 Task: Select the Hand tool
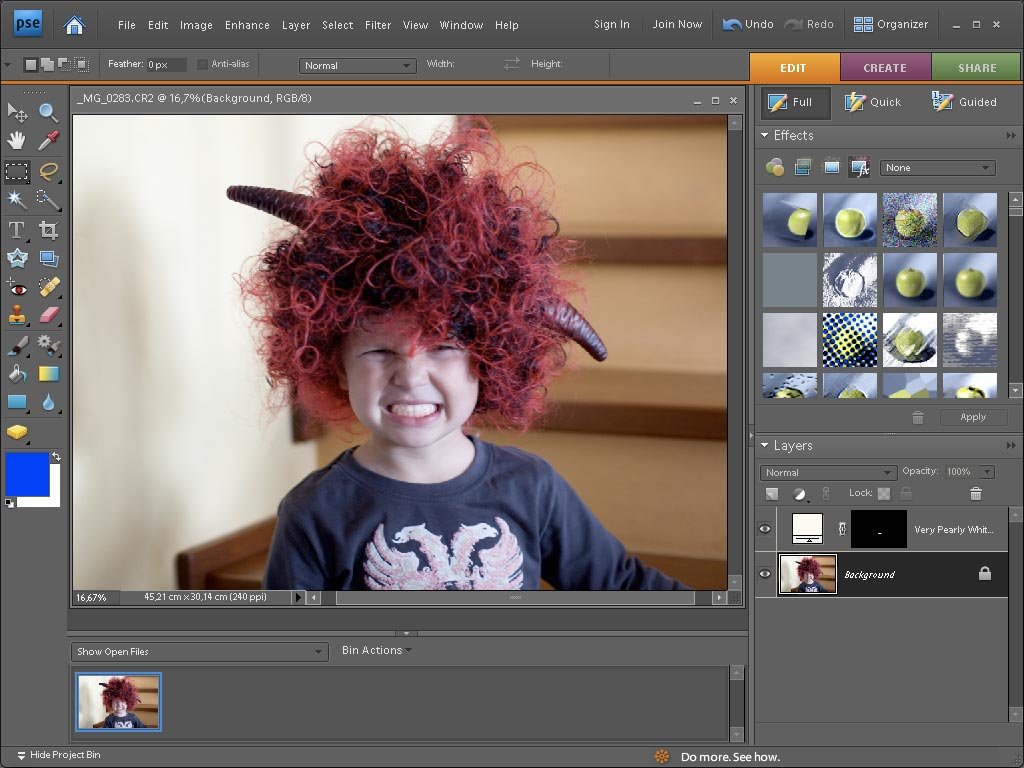[x=17, y=141]
